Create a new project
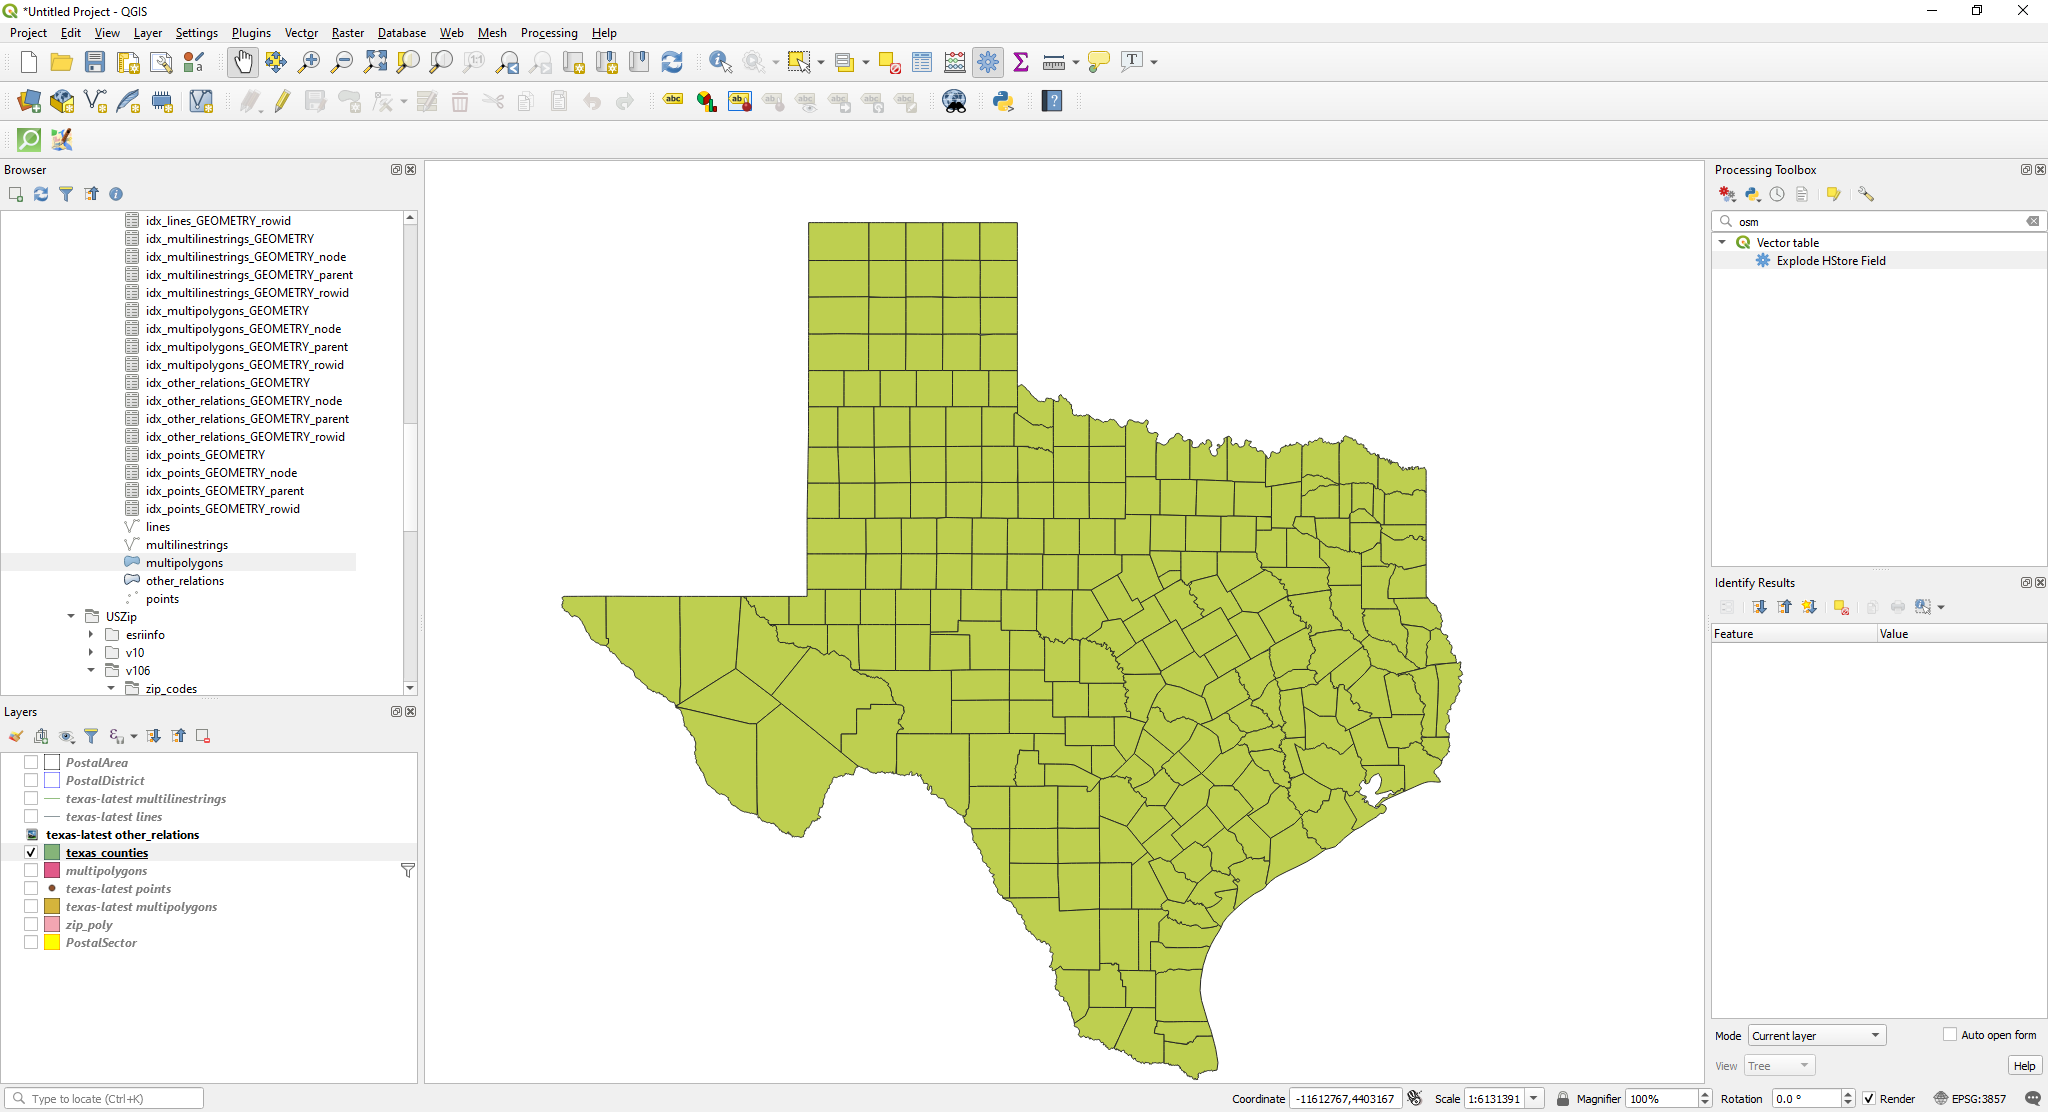This screenshot has width=2048, height=1112. coord(29,62)
